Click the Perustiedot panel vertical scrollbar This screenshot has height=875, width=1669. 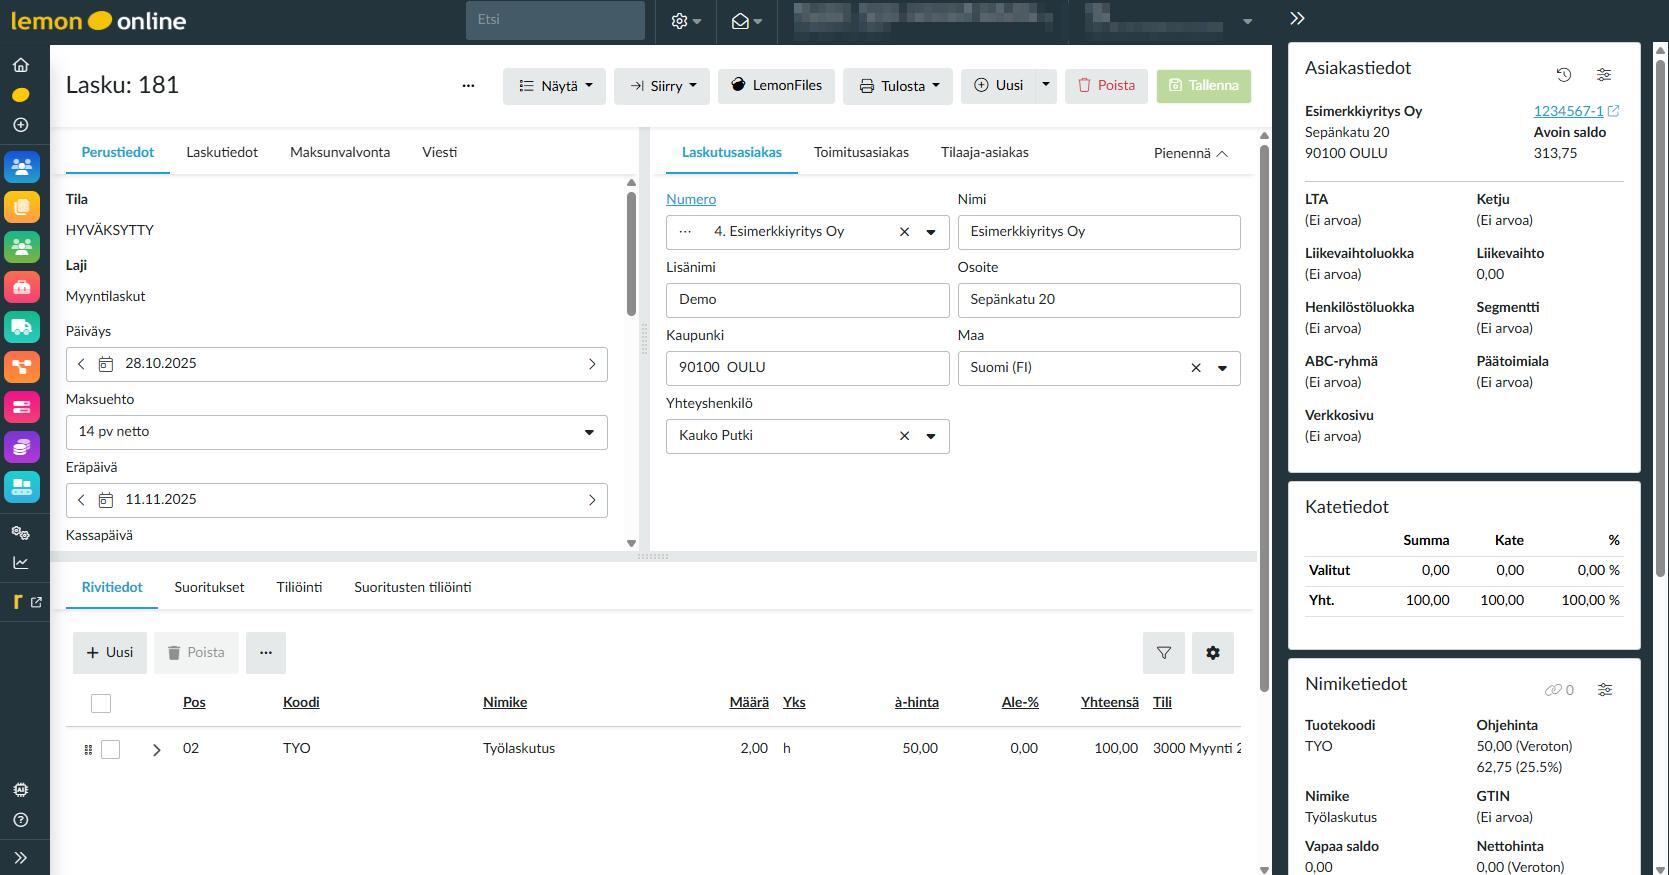631,254
